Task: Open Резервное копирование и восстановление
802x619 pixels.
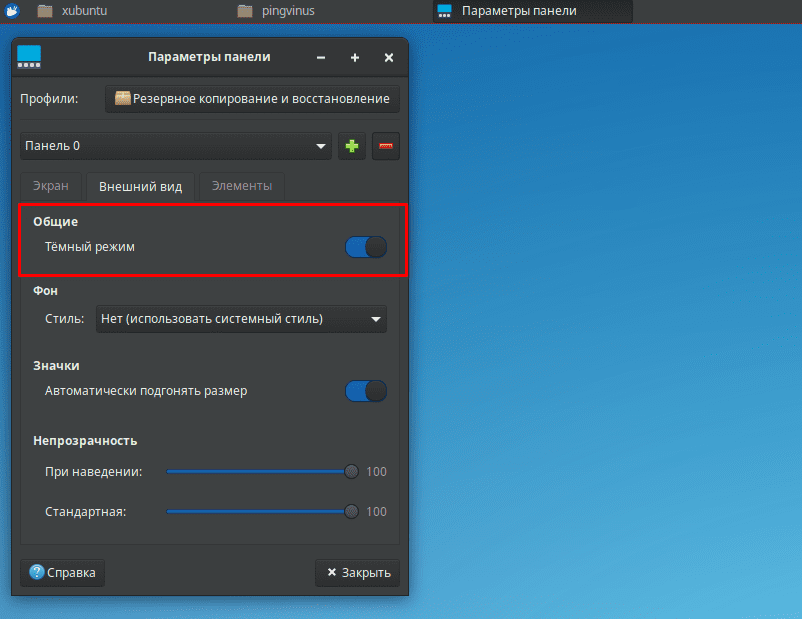Action: pyautogui.click(x=252, y=99)
